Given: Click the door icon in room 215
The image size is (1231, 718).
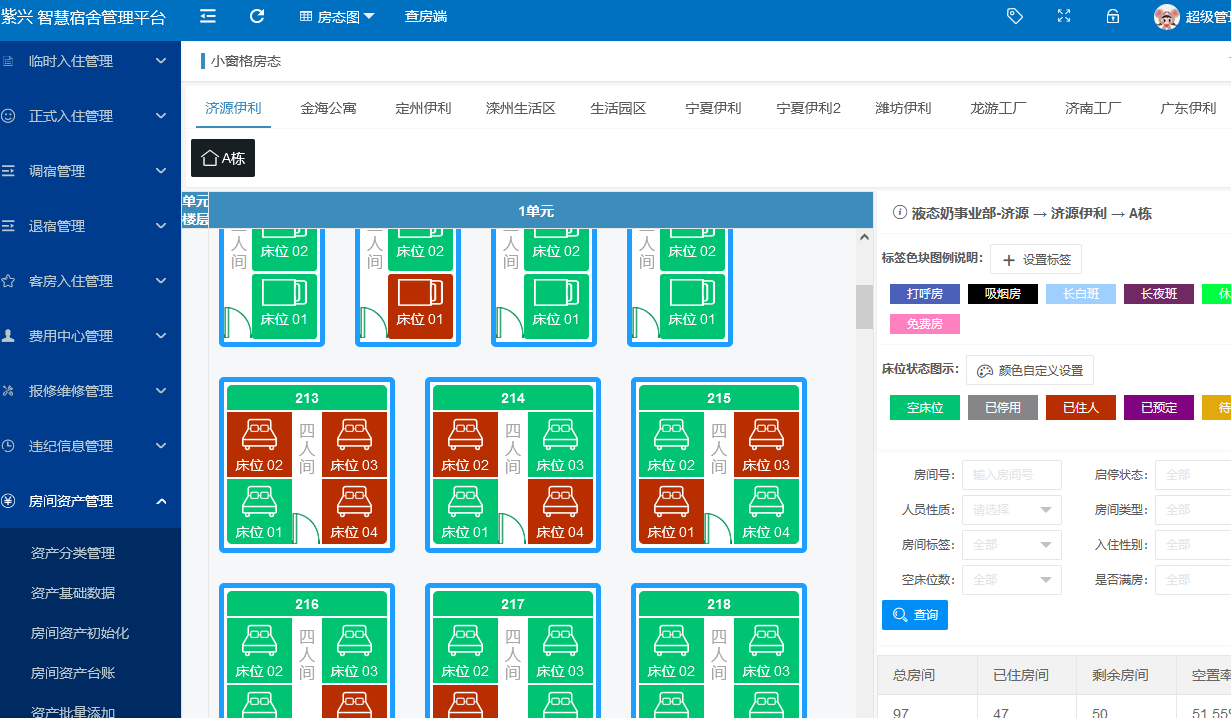Looking at the screenshot, I should pos(718,527).
